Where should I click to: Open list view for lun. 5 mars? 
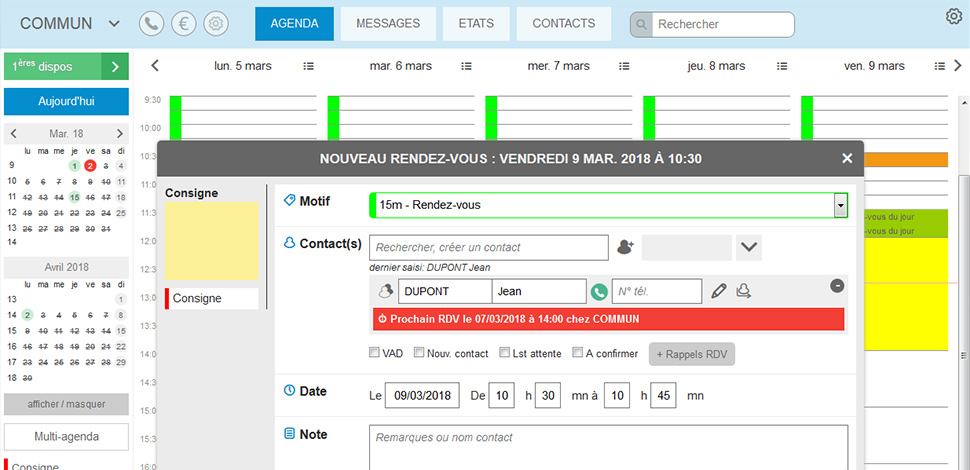click(308, 66)
